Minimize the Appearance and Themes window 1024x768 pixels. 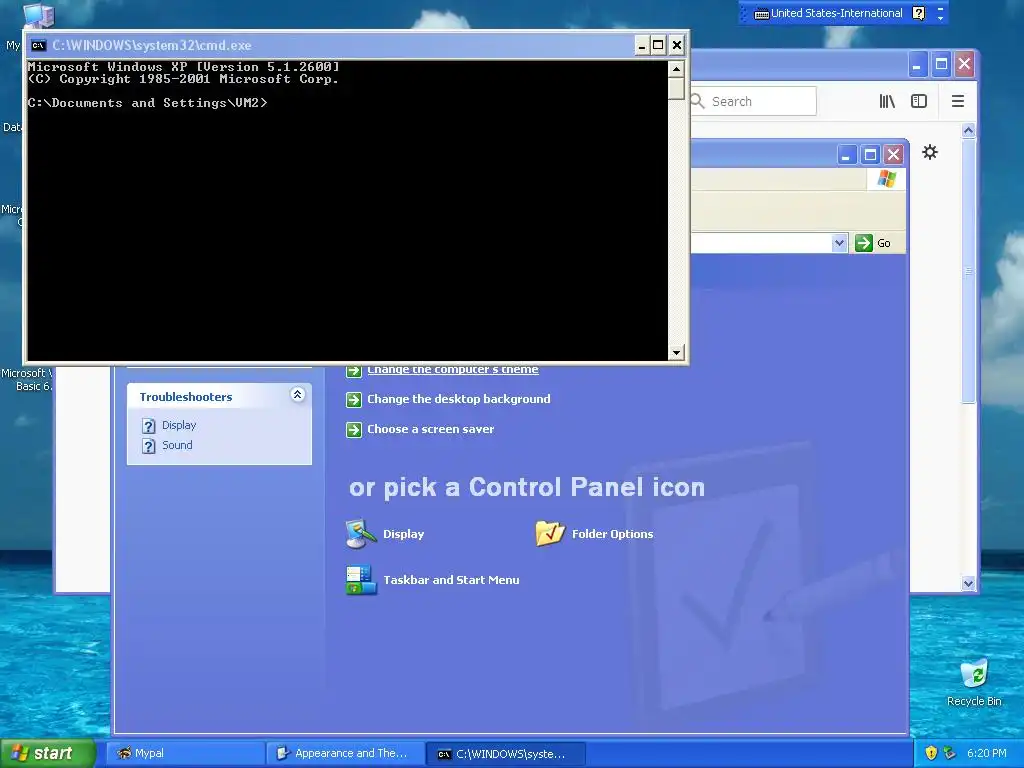[846, 155]
